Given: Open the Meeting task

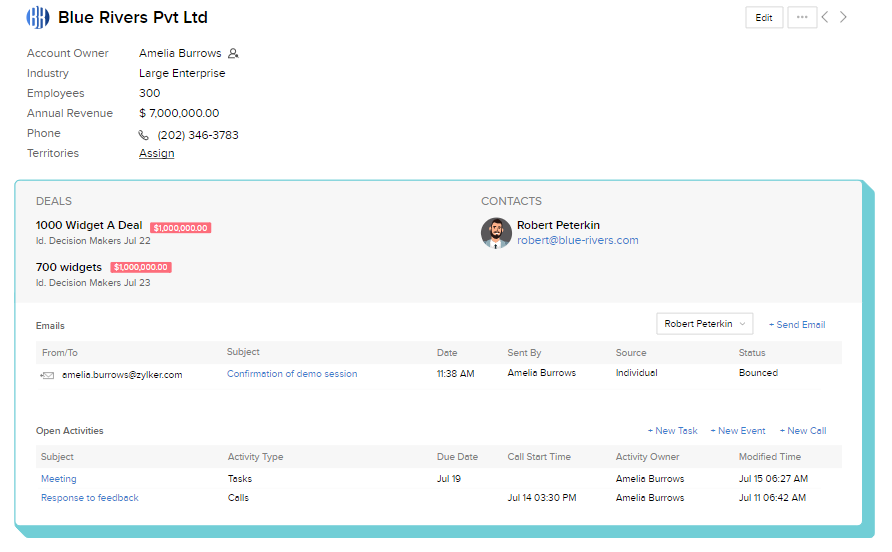Looking at the screenshot, I should tap(59, 479).
